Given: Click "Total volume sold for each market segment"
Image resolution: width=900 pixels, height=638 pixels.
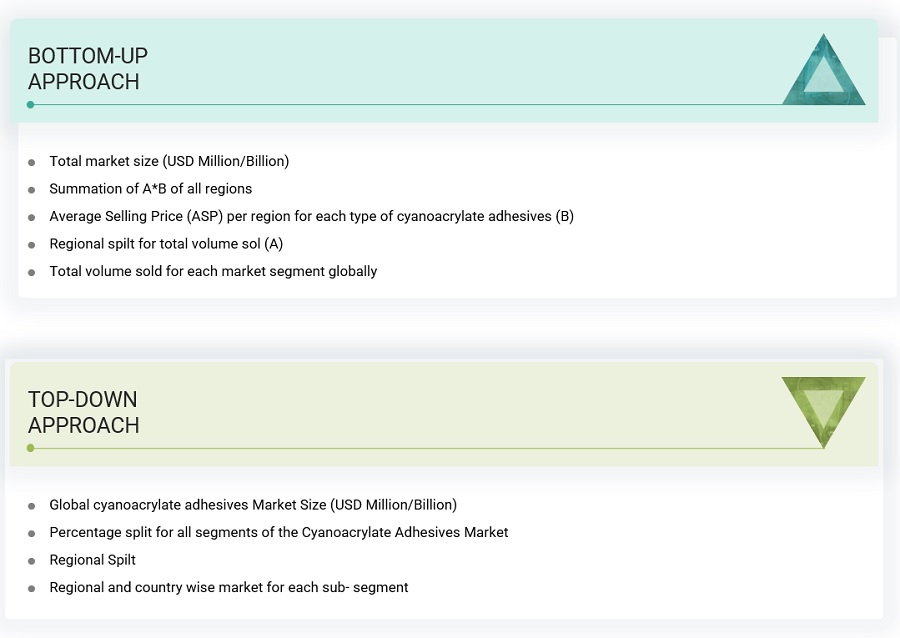Looking at the screenshot, I should [213, 271].
